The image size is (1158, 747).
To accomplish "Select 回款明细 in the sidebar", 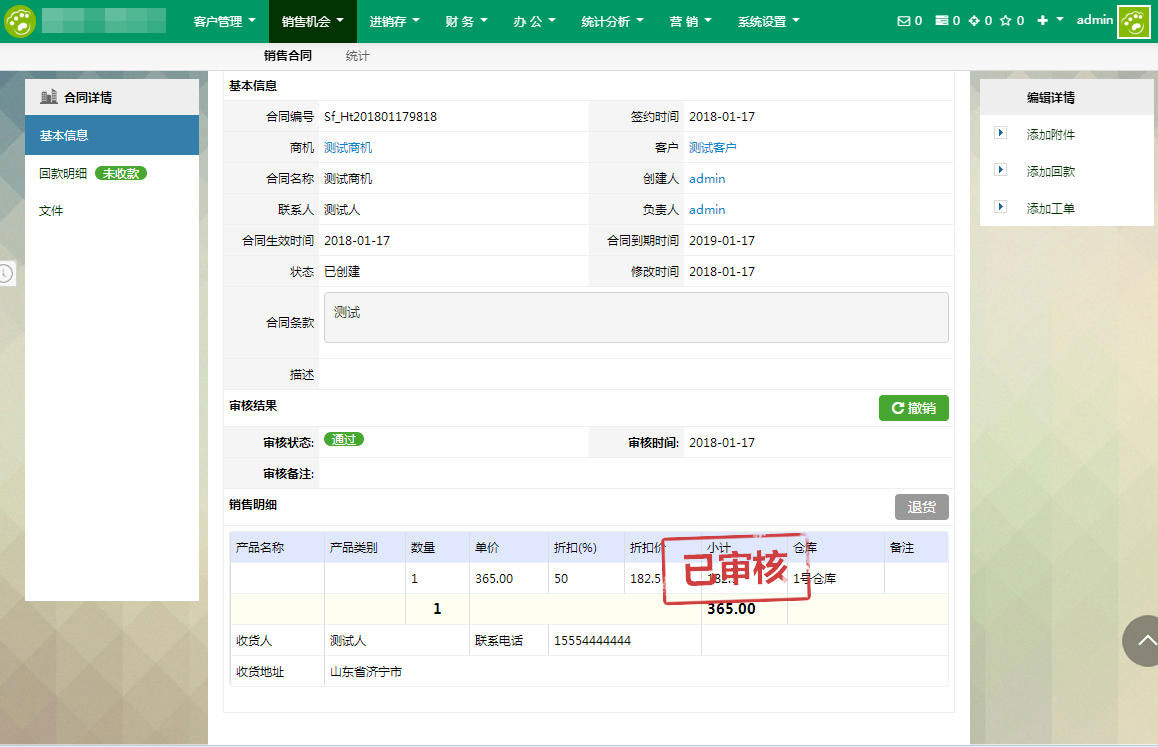I will point(63,173).
